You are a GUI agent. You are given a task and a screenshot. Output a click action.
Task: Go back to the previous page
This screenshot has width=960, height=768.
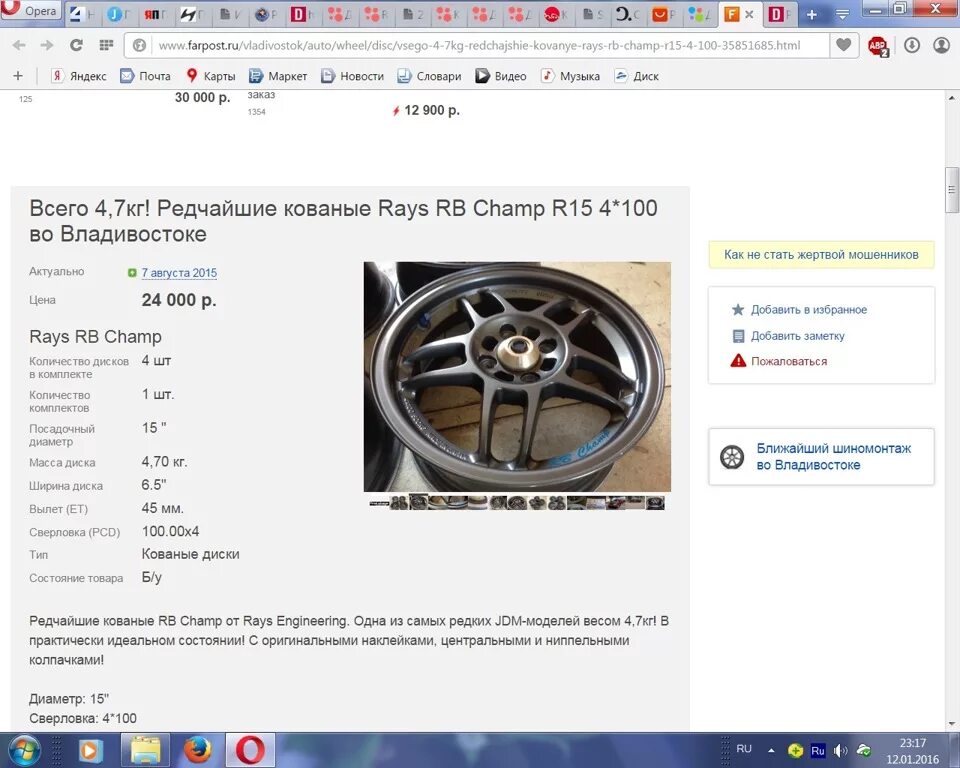click(19, 45)
